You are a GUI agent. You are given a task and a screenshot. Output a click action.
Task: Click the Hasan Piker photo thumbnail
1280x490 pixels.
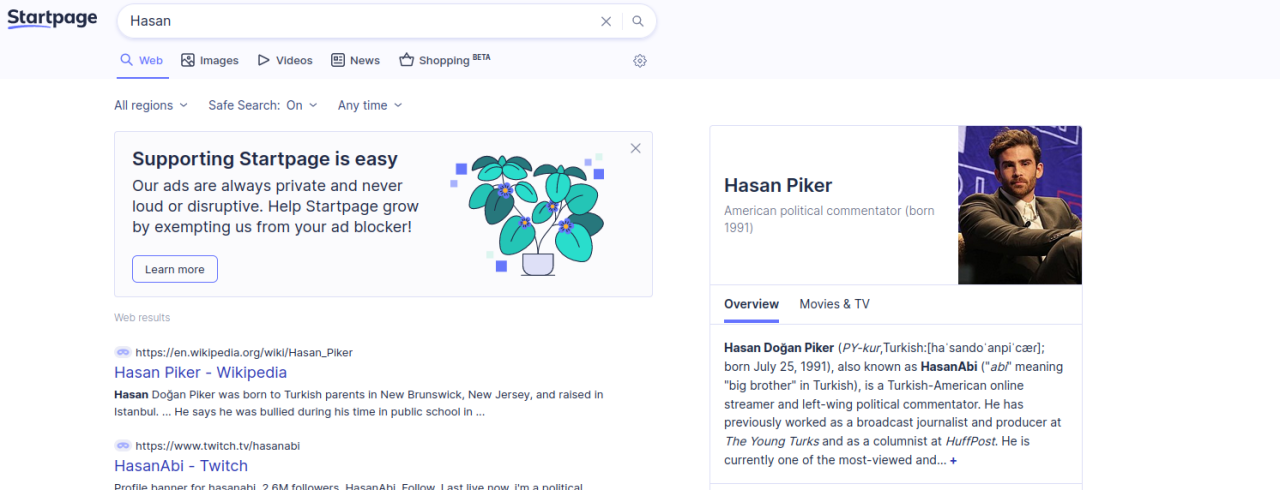[1019, 205]
